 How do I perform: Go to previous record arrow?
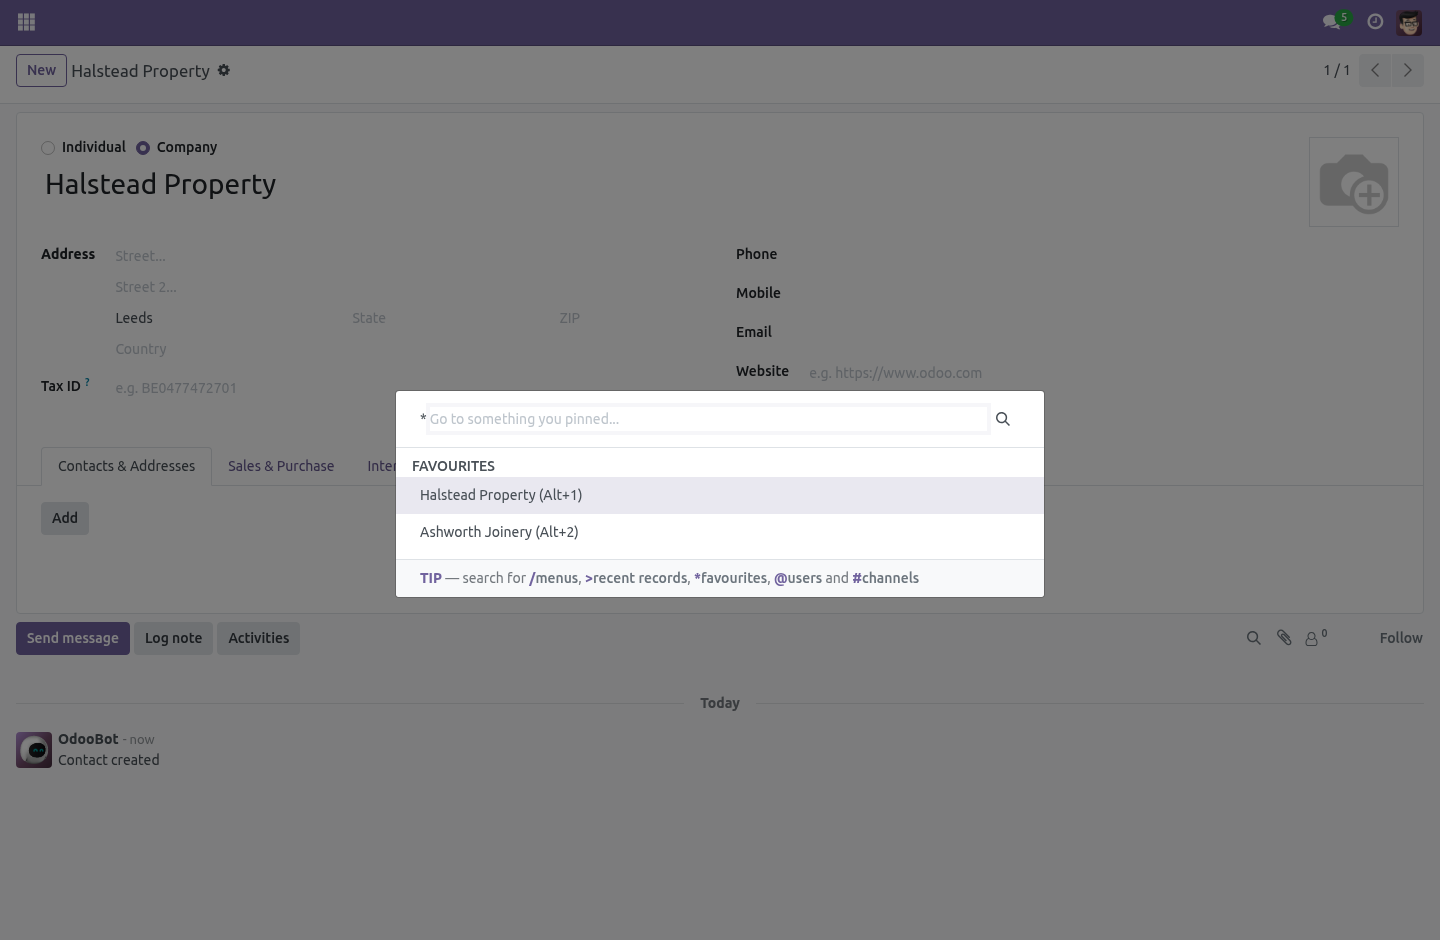(x=1375, y=70)
